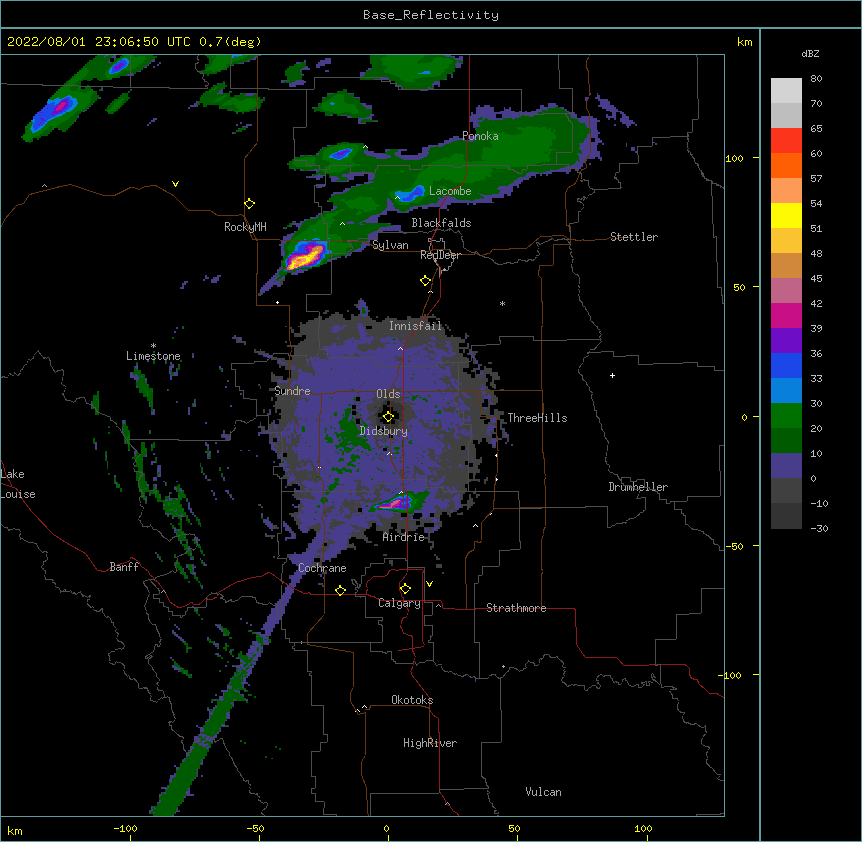862x842 pixels.
Task: Click the Calgary city label
Action: pos(399,603)
